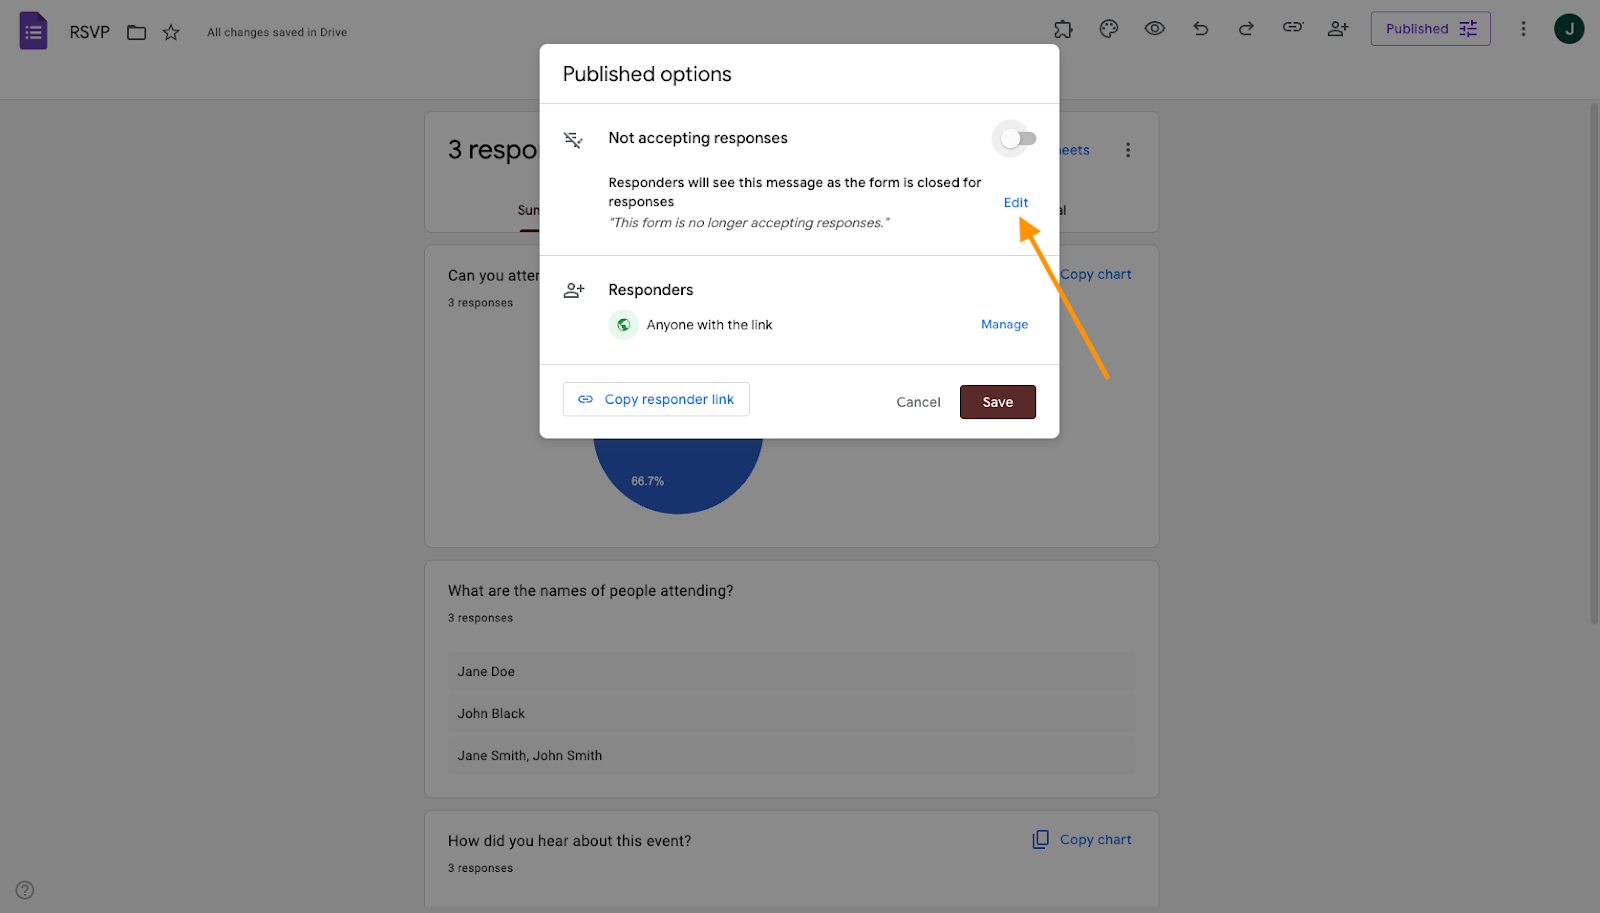
Task: Star the RSVP form
Action: point(170,31)
